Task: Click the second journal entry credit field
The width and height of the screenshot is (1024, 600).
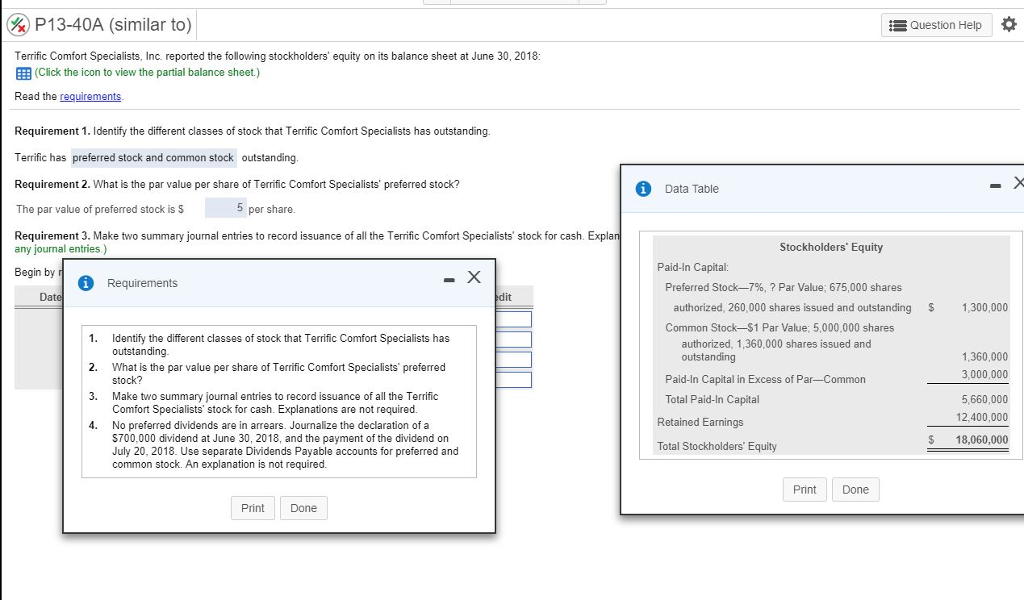Action: 513,339
